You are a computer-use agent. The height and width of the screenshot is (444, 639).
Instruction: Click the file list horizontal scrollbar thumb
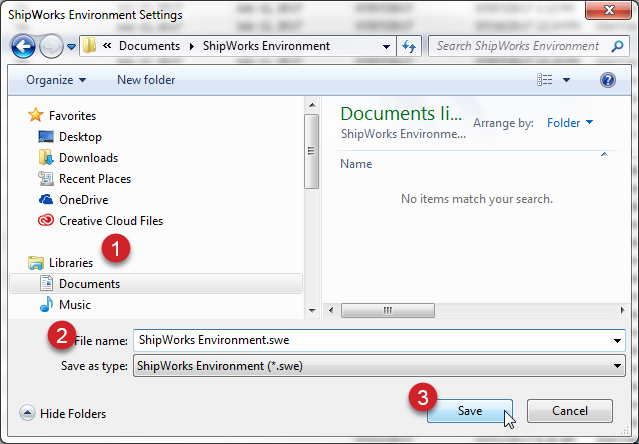(388, 310)
